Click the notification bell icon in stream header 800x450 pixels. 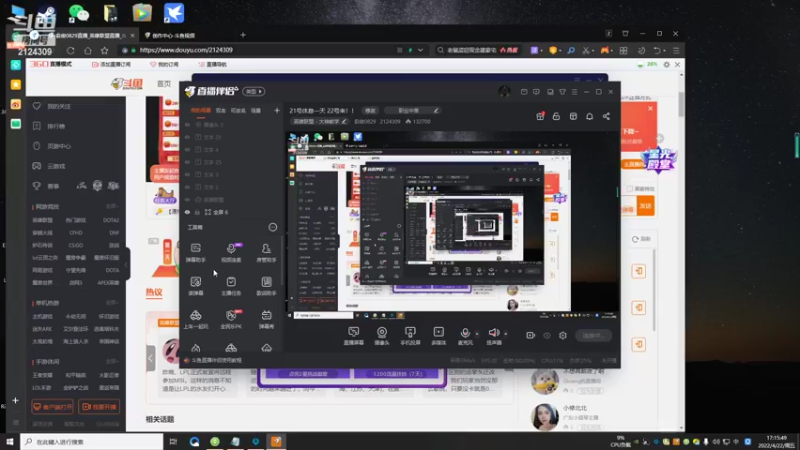coord(589,116)
